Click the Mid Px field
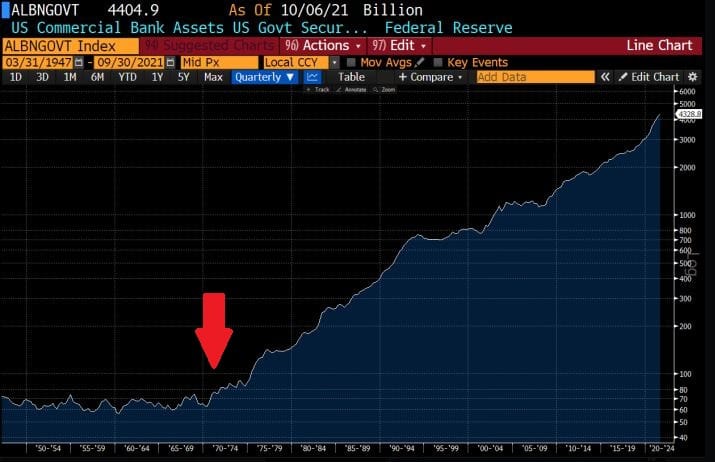Screen dimensions: 715x462 [x=219, y=62]
